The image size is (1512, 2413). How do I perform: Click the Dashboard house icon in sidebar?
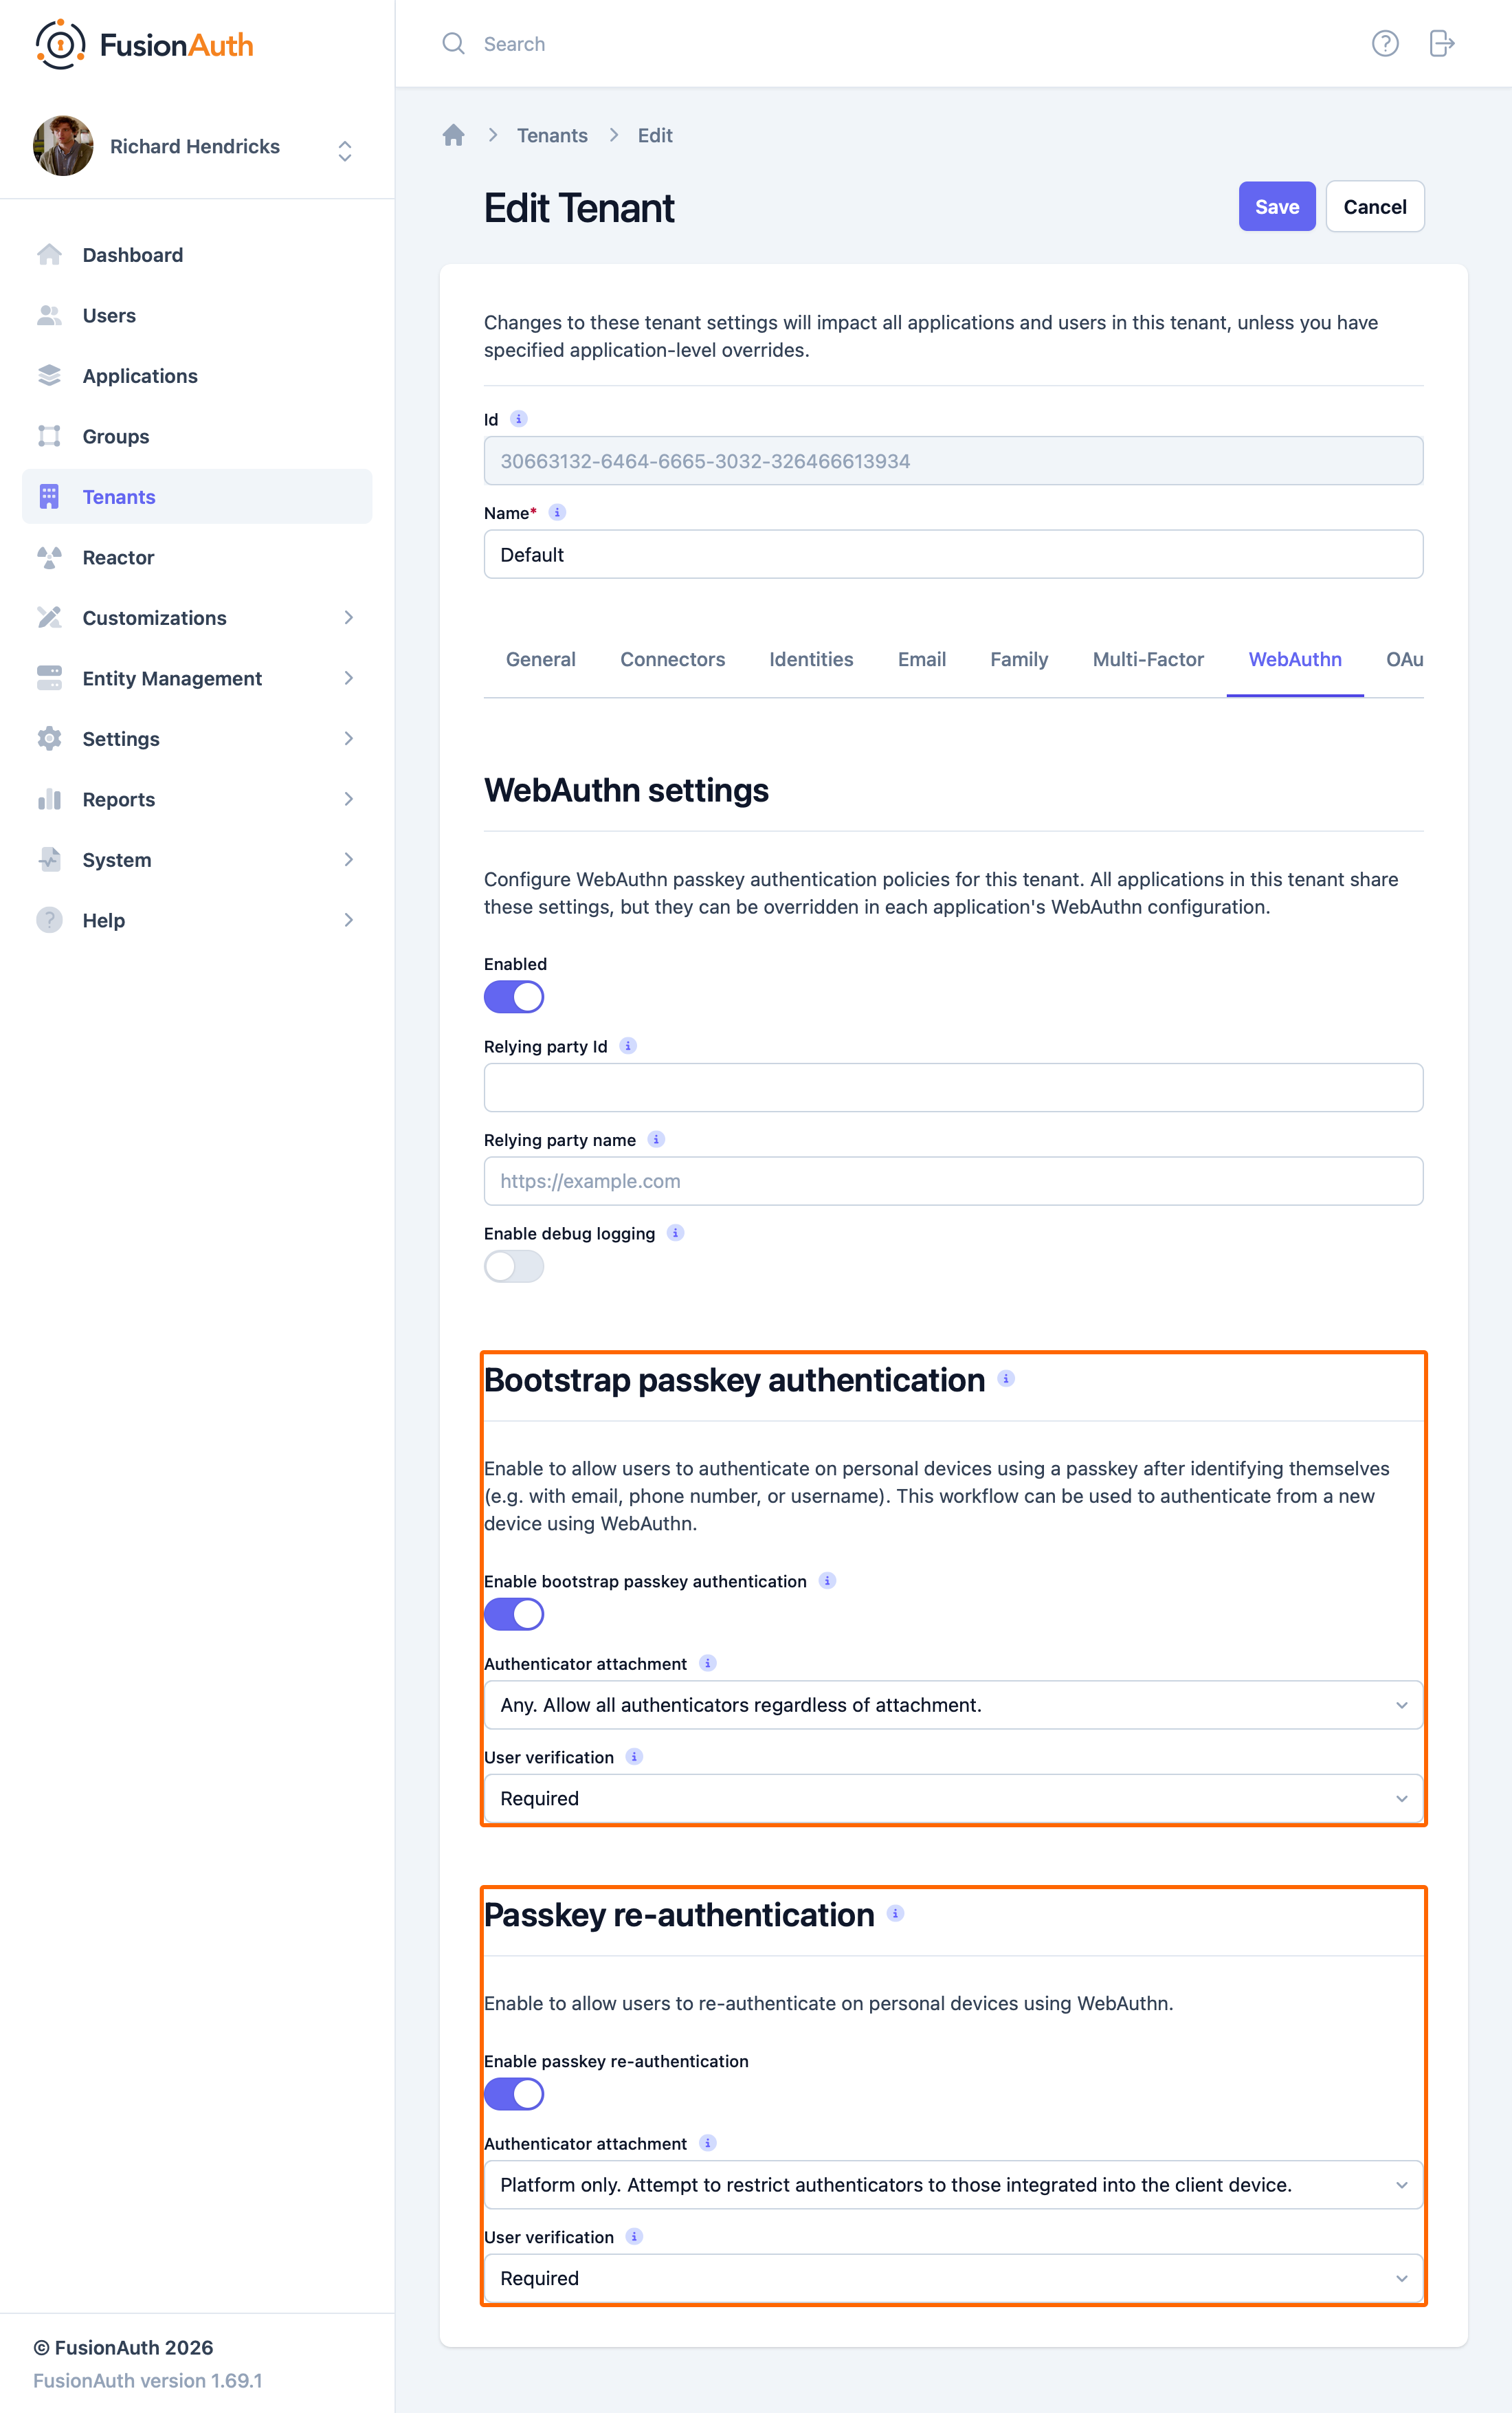49,255
